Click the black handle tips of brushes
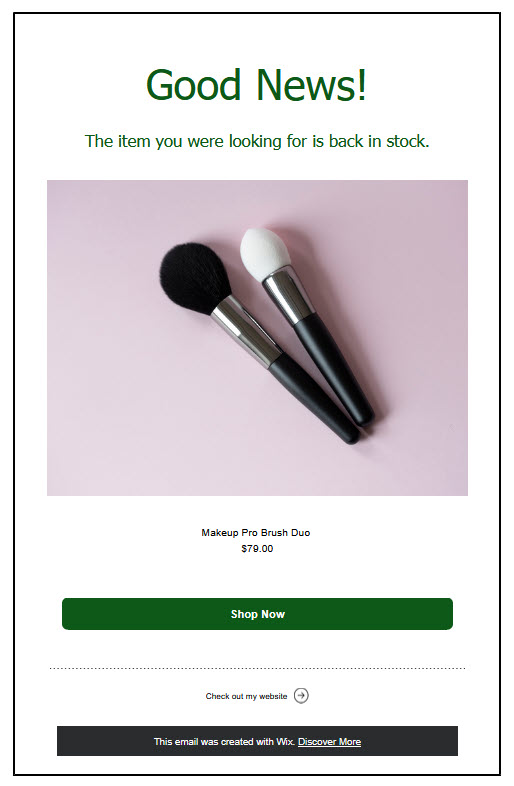The height and width of the screenshot is (786, 514). tap(359, 430)
